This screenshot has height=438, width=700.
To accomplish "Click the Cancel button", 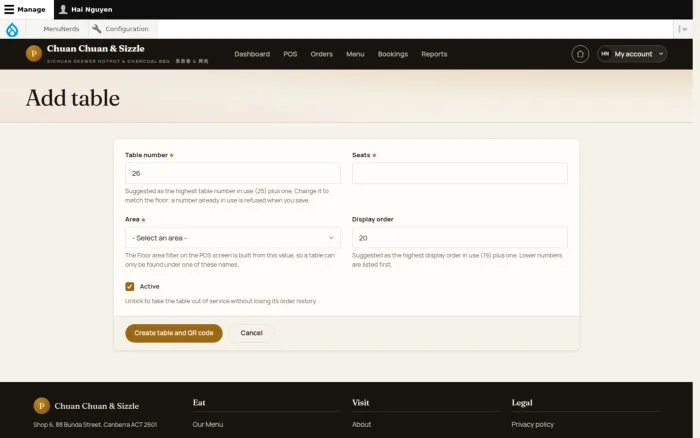I will click(x=251, y=333).
